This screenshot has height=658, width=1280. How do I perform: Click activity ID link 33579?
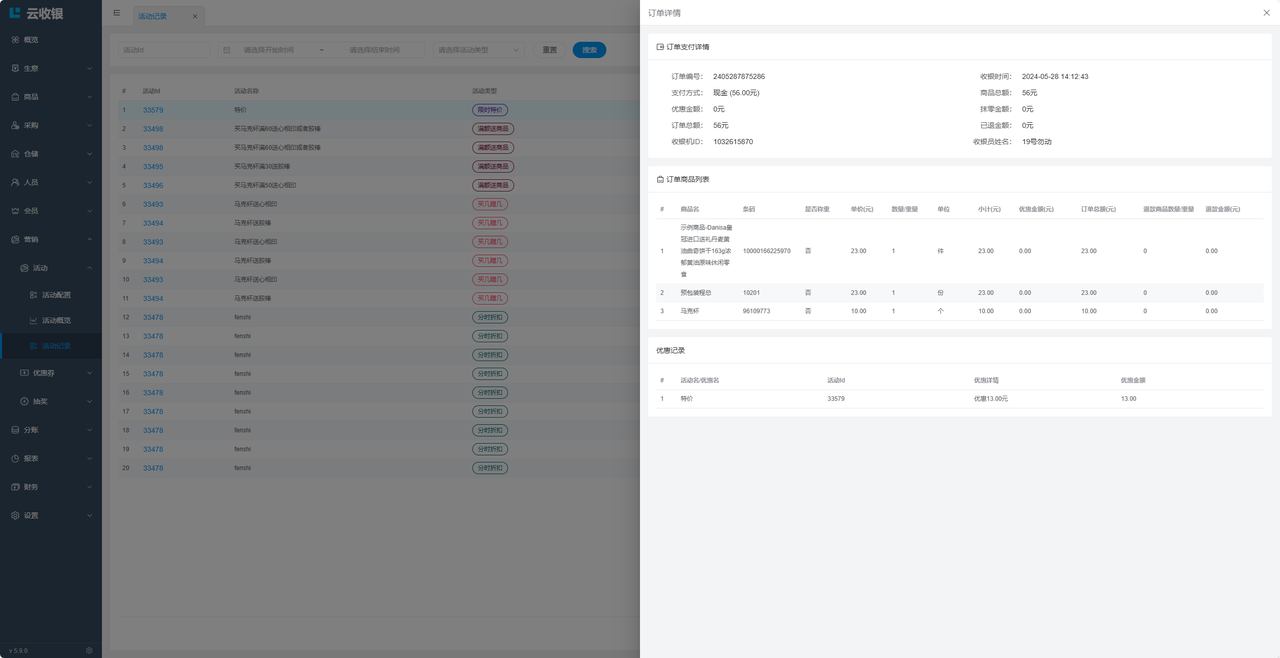click(x=153, y=110)
